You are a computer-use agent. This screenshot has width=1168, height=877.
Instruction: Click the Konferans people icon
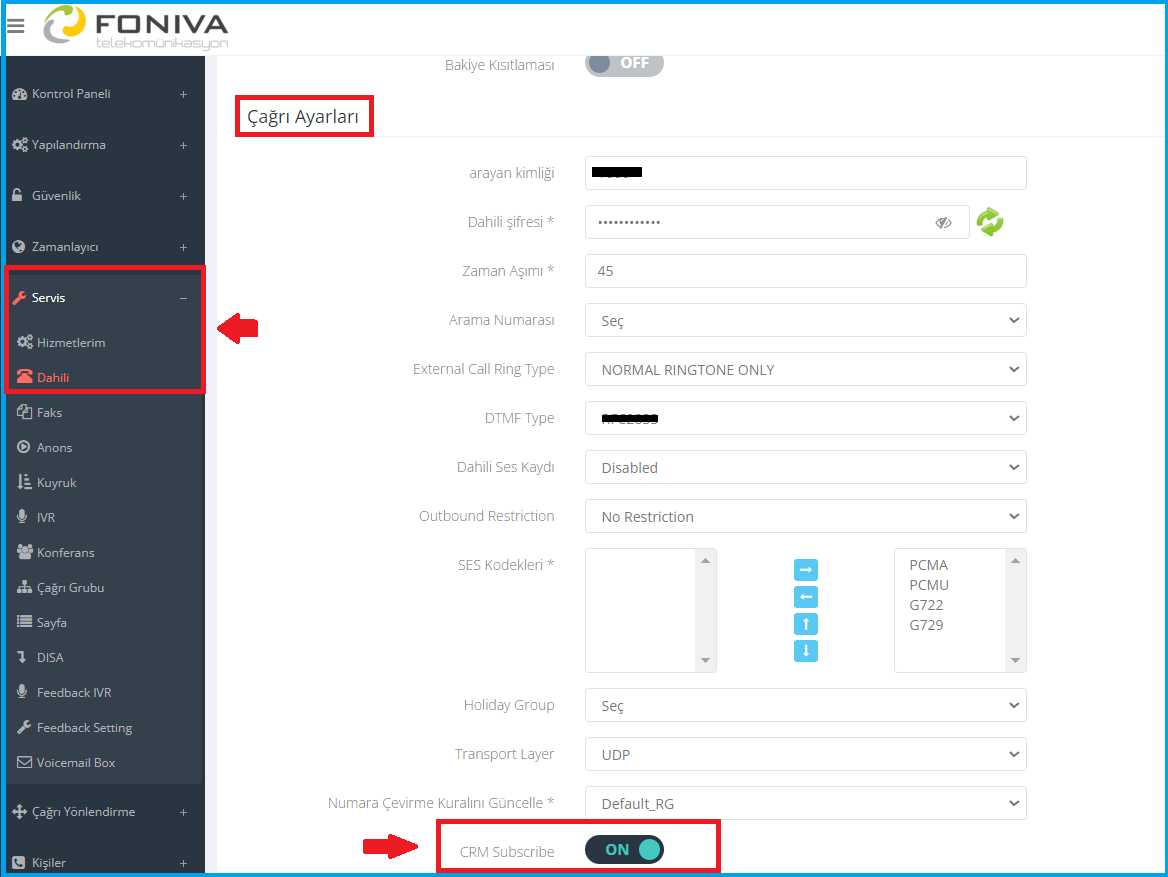pyautogui.click(x=25, y=552)
